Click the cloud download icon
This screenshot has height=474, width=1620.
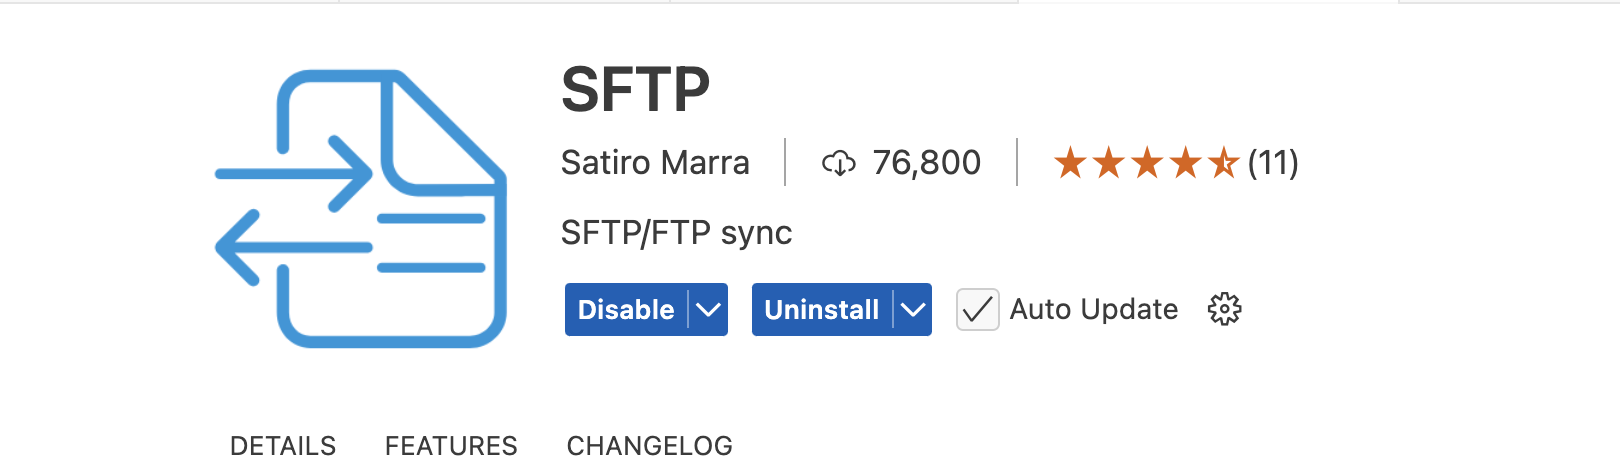[838, 163]
